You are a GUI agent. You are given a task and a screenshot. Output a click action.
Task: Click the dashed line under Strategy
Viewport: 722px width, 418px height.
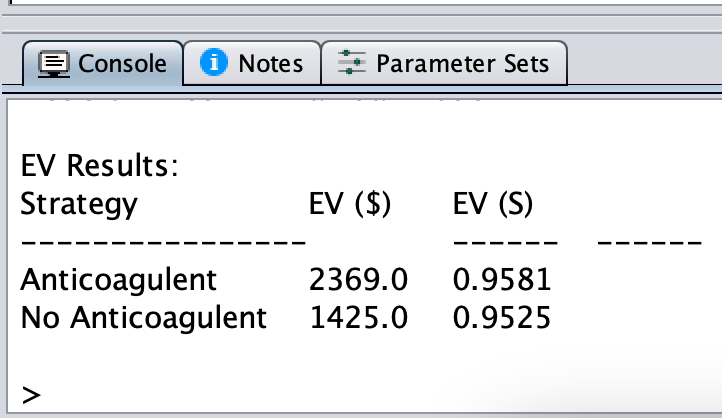pos(162,243)
